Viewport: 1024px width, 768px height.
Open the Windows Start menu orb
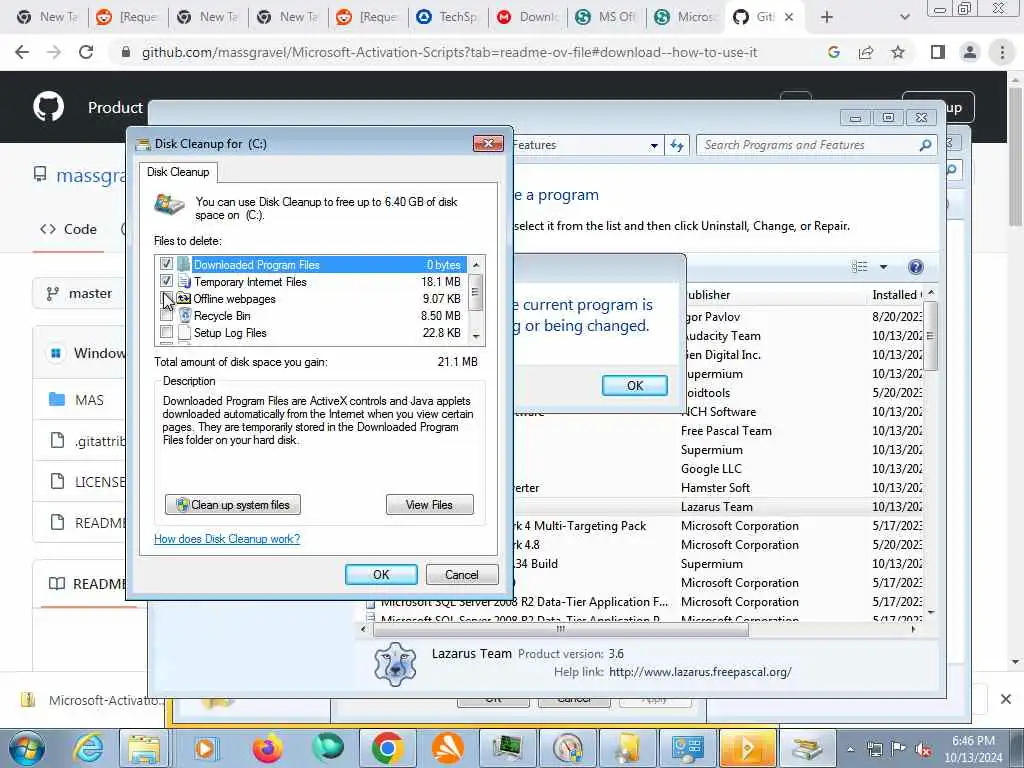click(26, 748)
